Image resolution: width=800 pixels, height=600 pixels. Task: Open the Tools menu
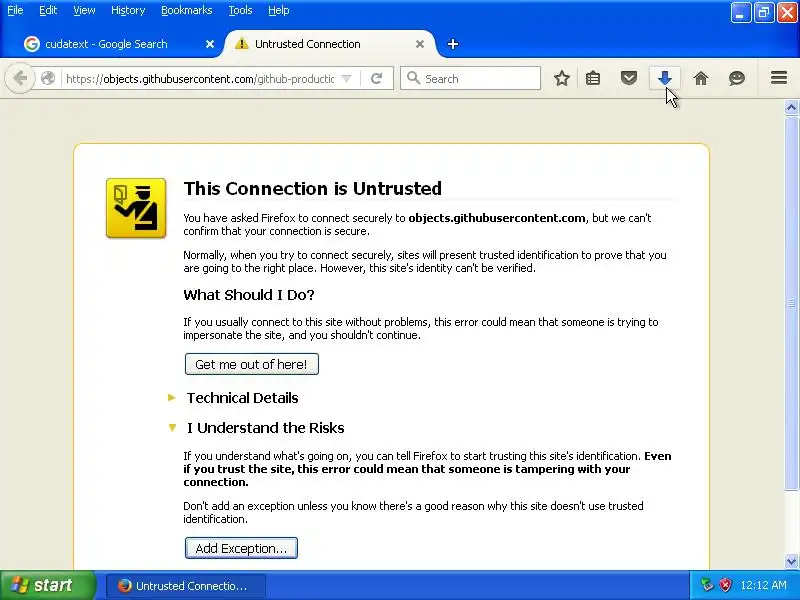[240, 10]
